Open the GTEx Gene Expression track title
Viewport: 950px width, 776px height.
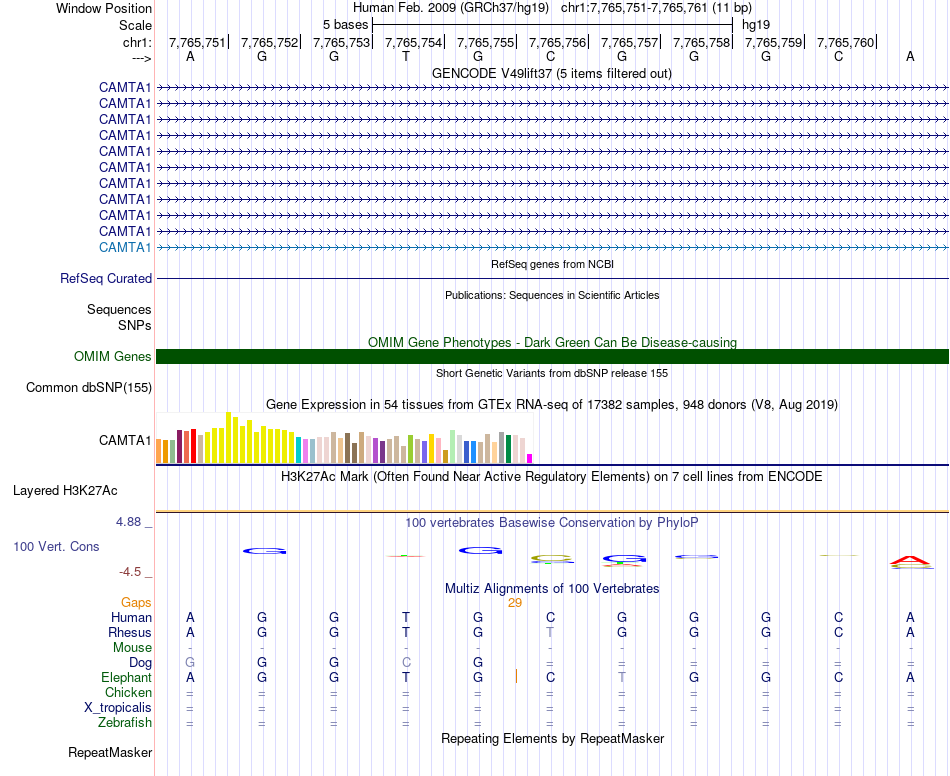click(x=552, y=405)
